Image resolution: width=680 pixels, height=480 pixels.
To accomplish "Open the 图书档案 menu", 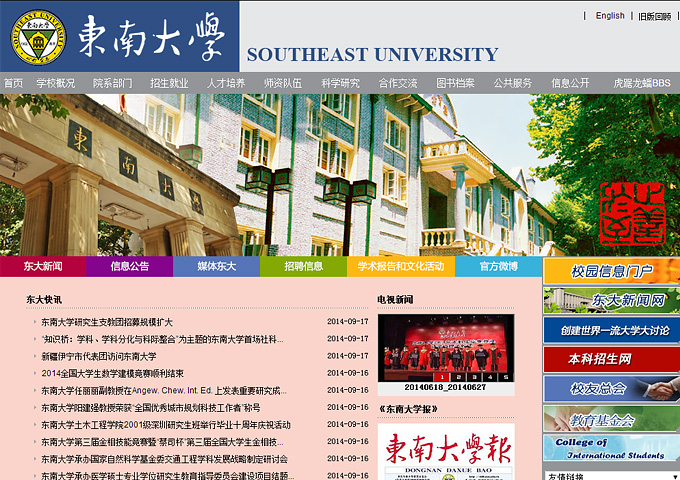I will [x=455, y=83].
